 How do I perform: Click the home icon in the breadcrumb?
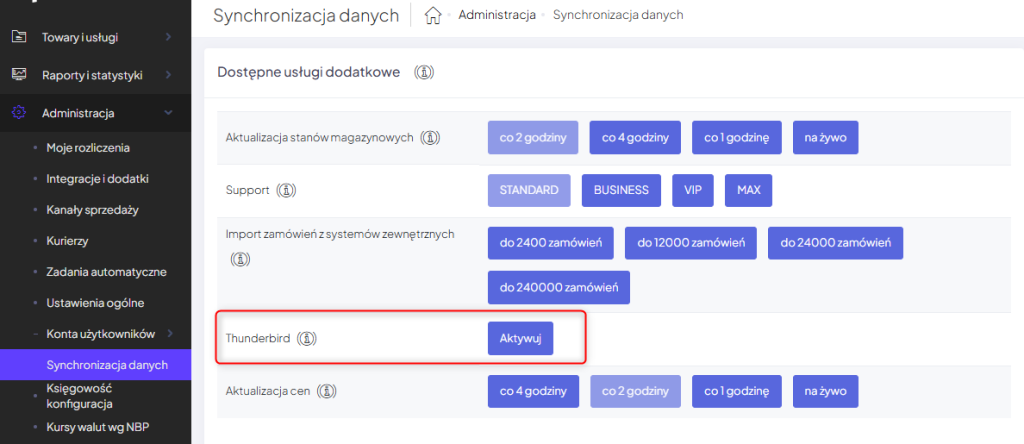(x=433, y=15)
